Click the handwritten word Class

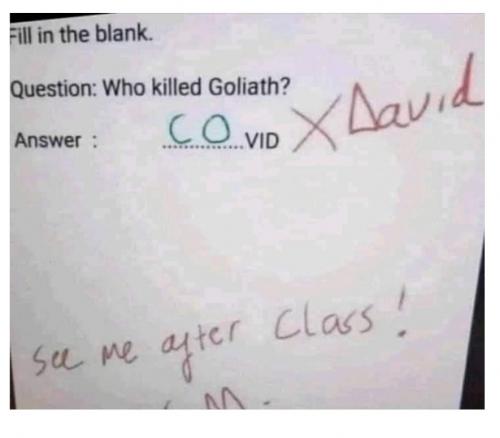[323, 324]
